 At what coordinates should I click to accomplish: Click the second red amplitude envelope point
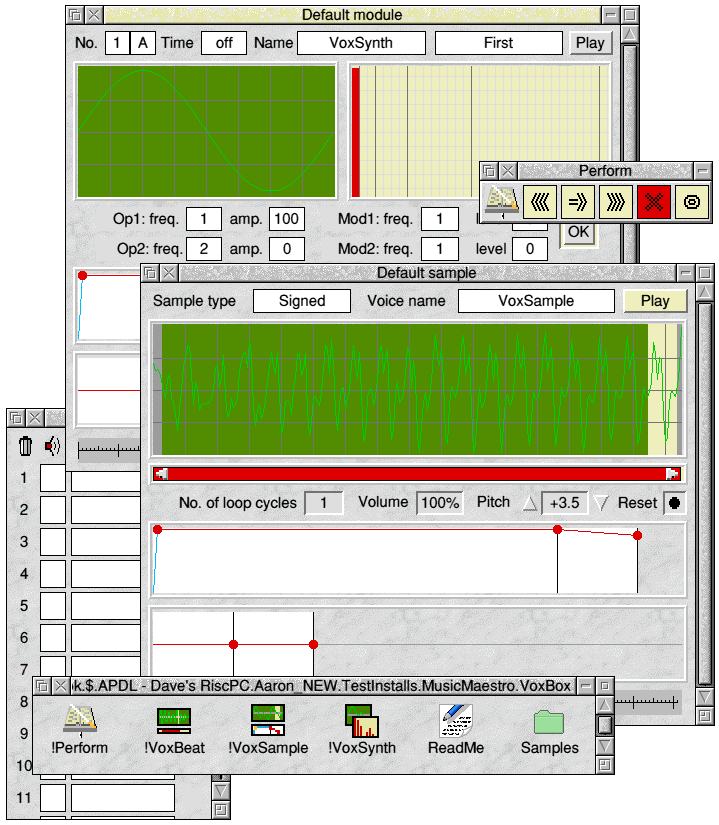[558, 530]
